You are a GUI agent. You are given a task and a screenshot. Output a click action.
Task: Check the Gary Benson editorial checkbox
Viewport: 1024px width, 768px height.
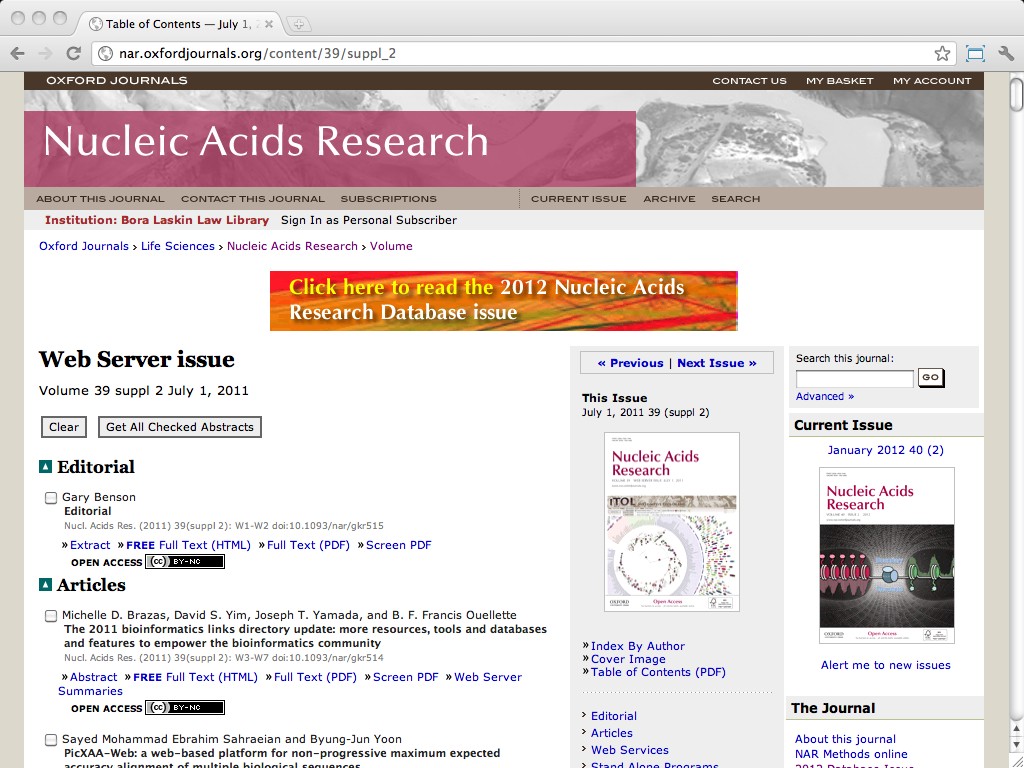[x=50, y=498]
